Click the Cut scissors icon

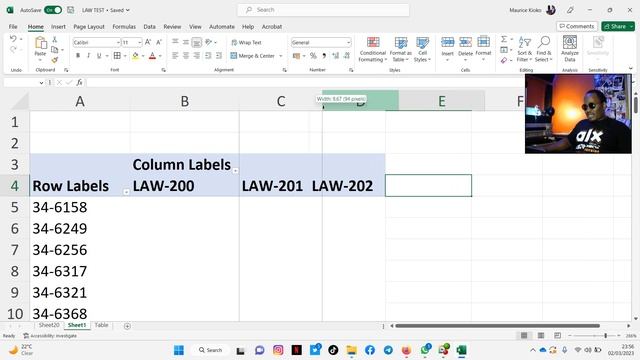(54, 40)
